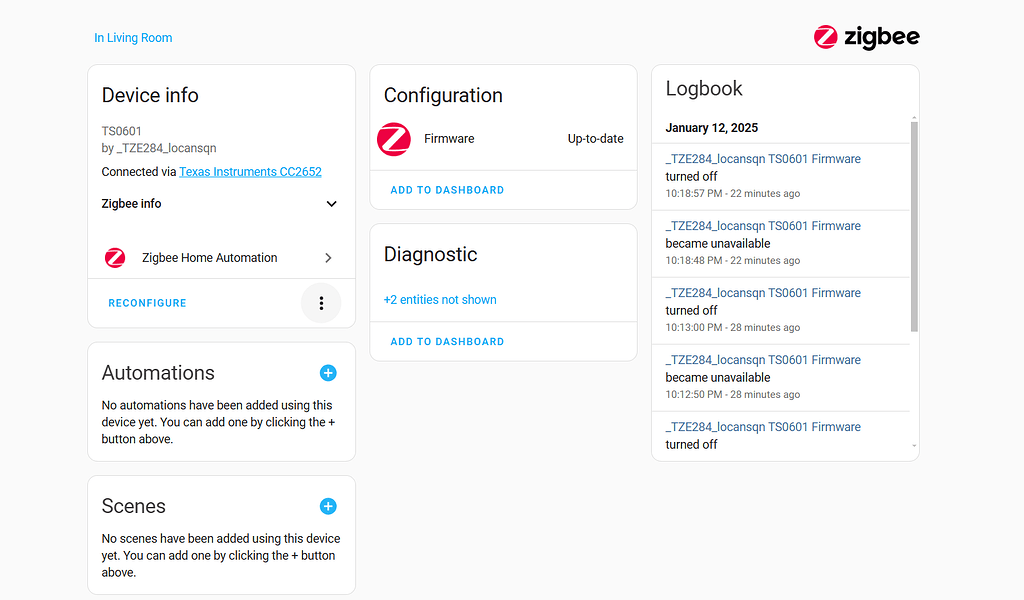Viewport: 1024px width, 600px height.
Task: Click the Logbook scroll up arrow
Action: pos(914,118)
